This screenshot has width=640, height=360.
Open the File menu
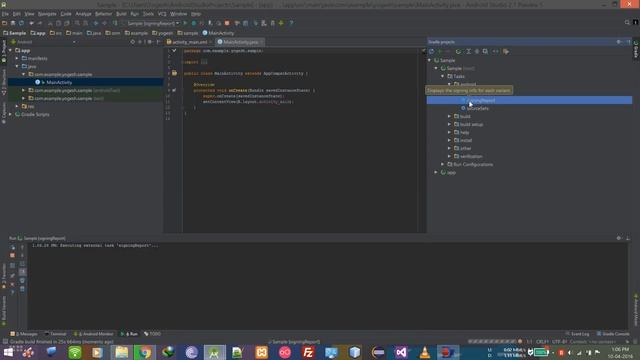pyautogui.click(x=5, y=14)
